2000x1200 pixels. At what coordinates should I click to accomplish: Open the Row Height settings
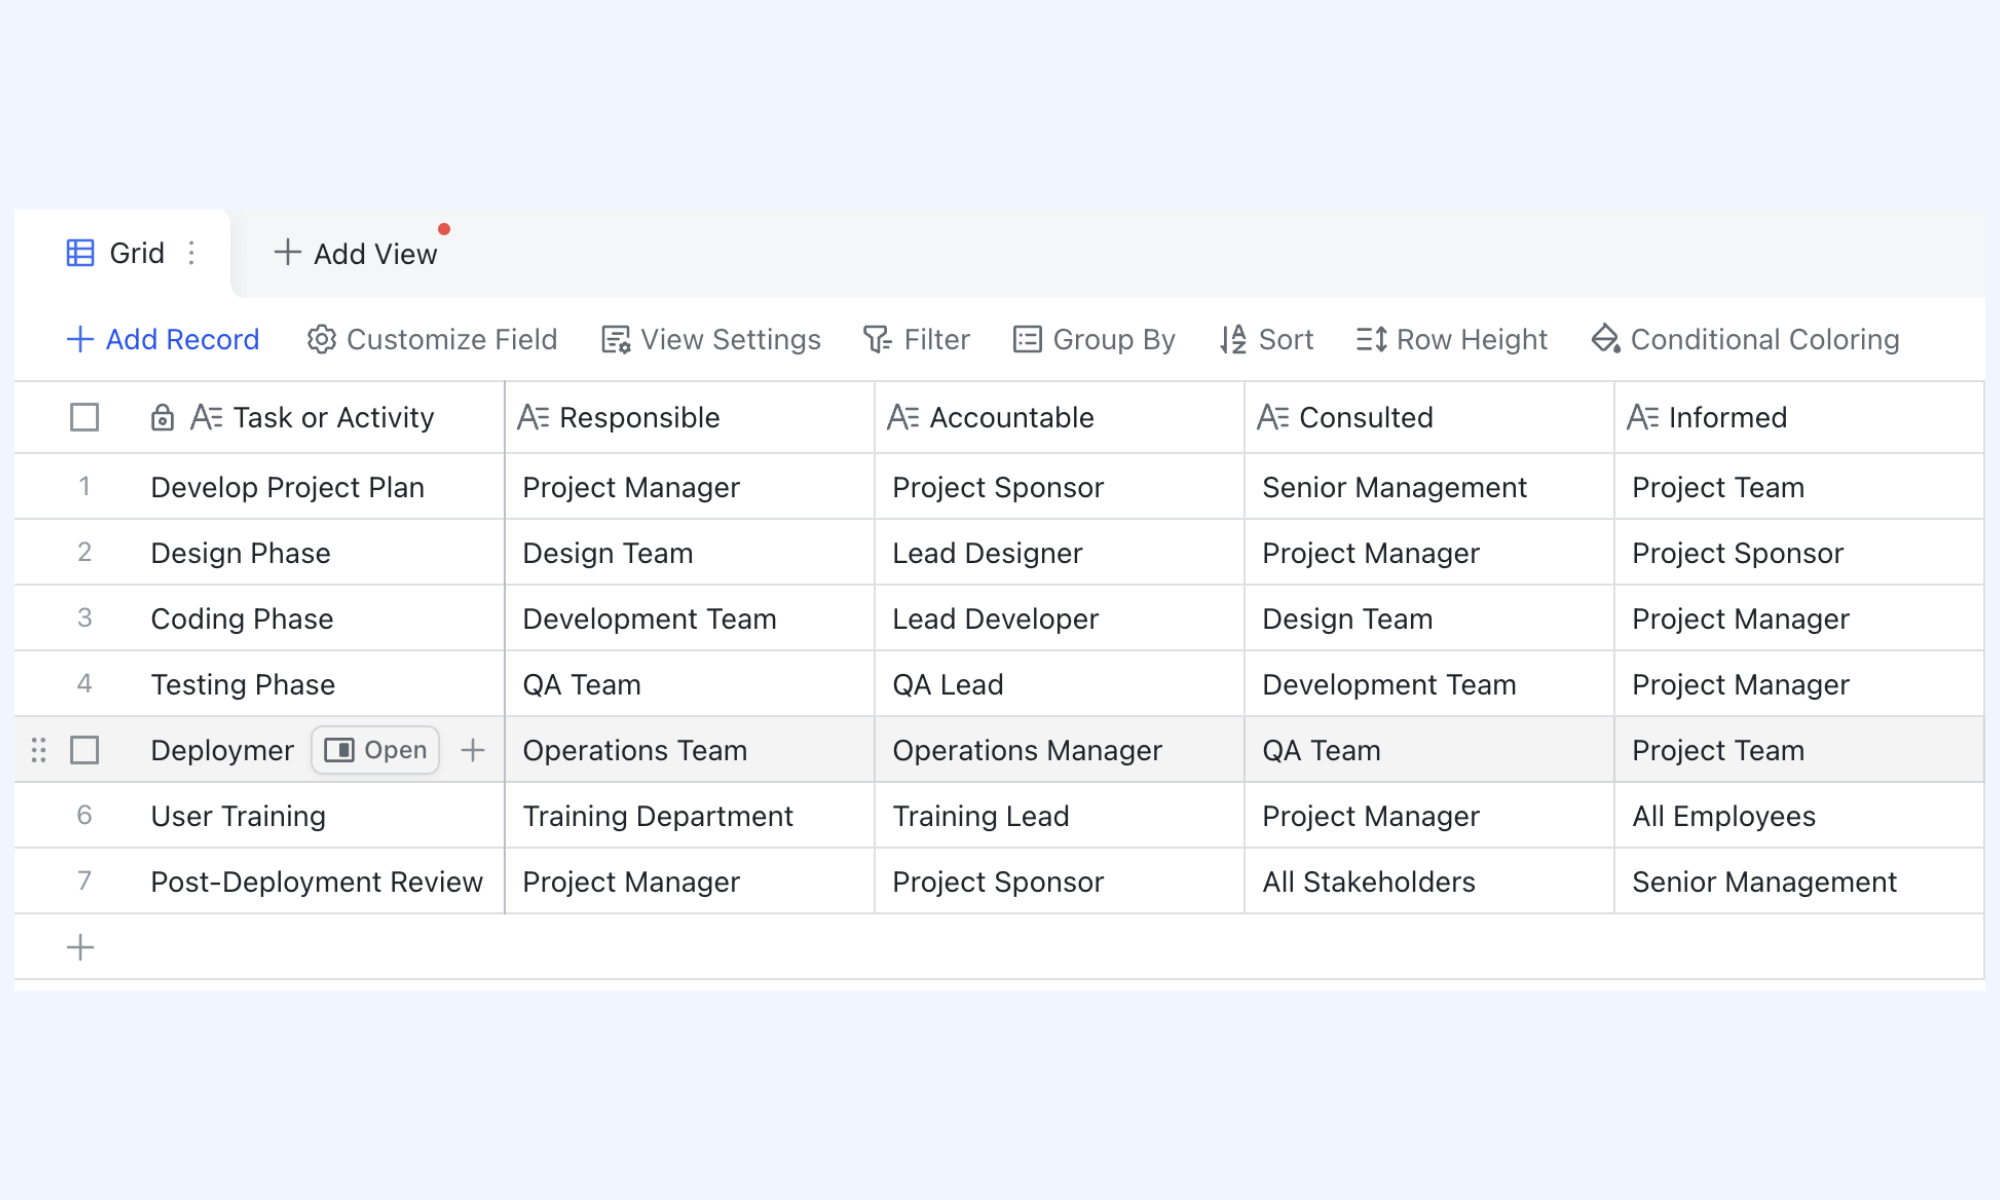point(1451,340)
